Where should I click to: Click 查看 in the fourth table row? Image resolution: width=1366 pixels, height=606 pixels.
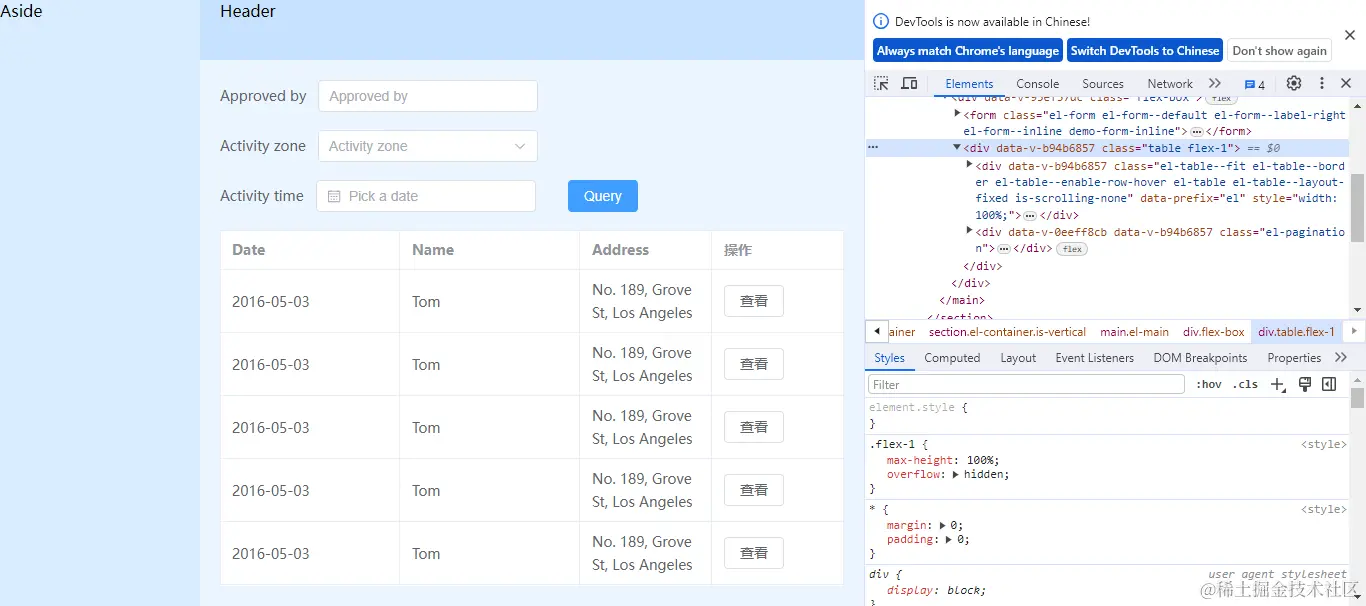pos(754,490)
